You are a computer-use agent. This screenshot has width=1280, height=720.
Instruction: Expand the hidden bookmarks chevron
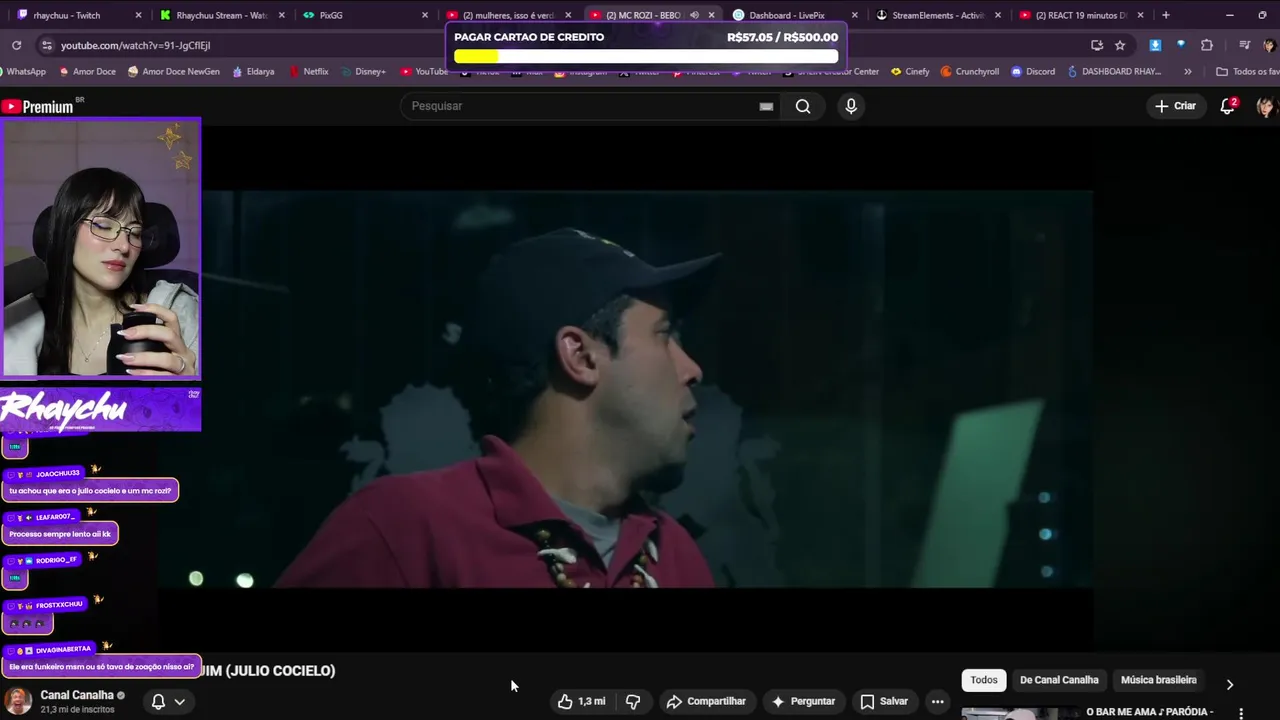point(1187,72)
